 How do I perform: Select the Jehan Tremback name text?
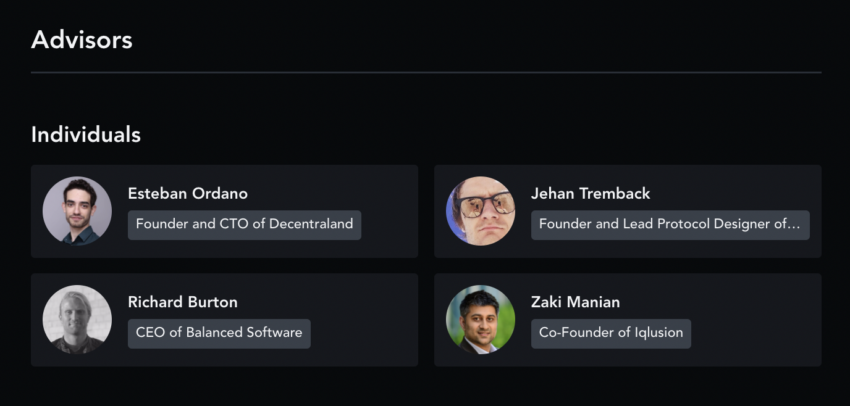click(x=590, y=194)
